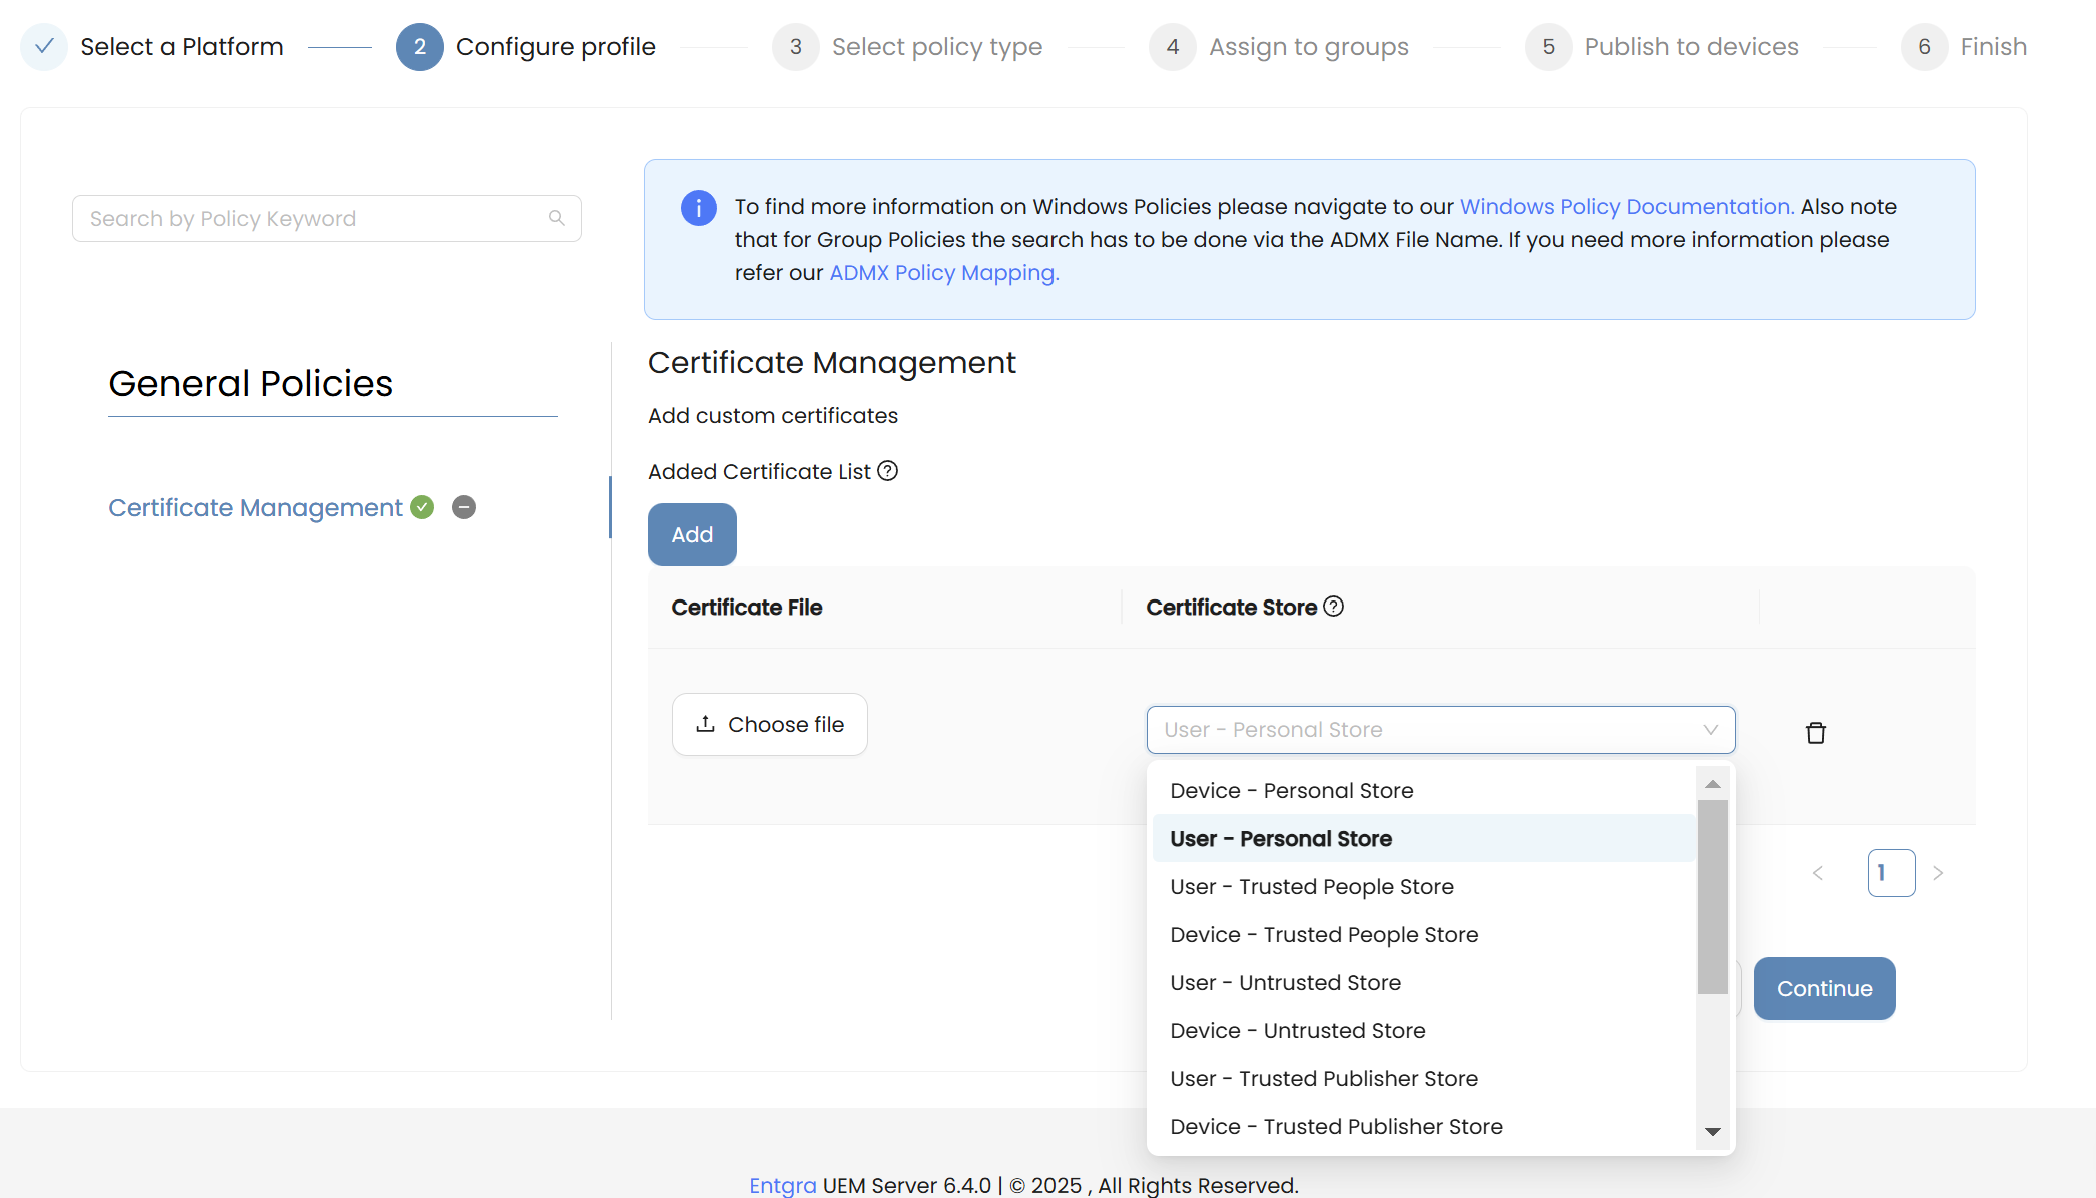Collapse the Certificate Store dropdown chevron

point(1711,730)
